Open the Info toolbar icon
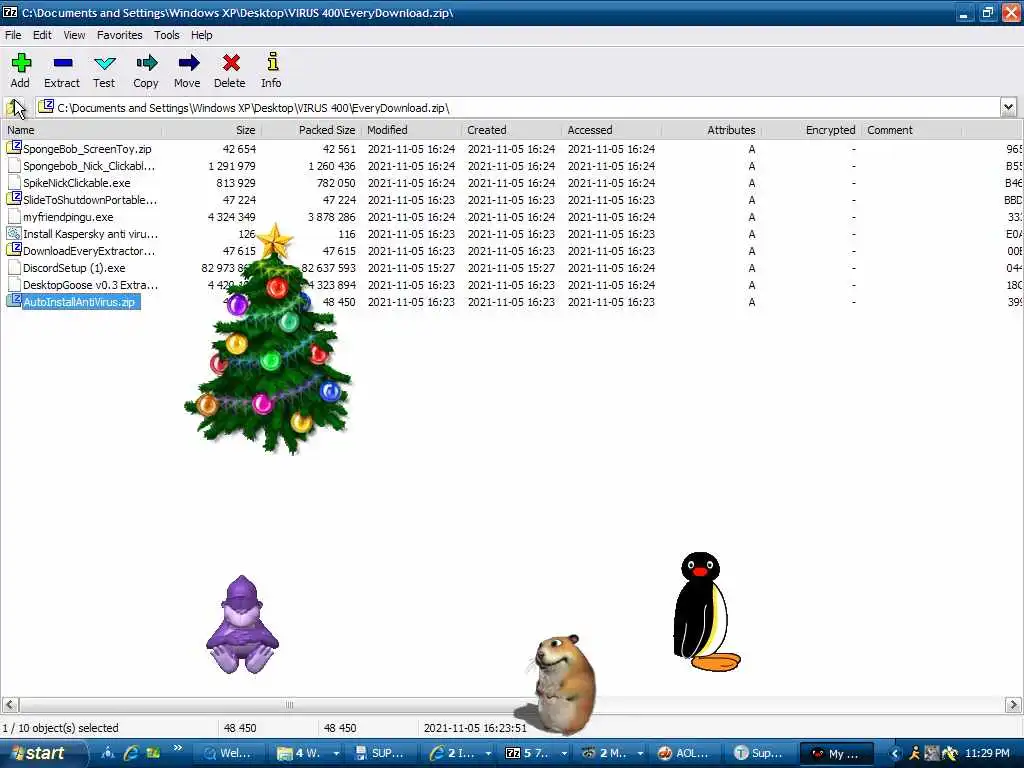Screen dimensions: 1024x768 click(272, 62)
